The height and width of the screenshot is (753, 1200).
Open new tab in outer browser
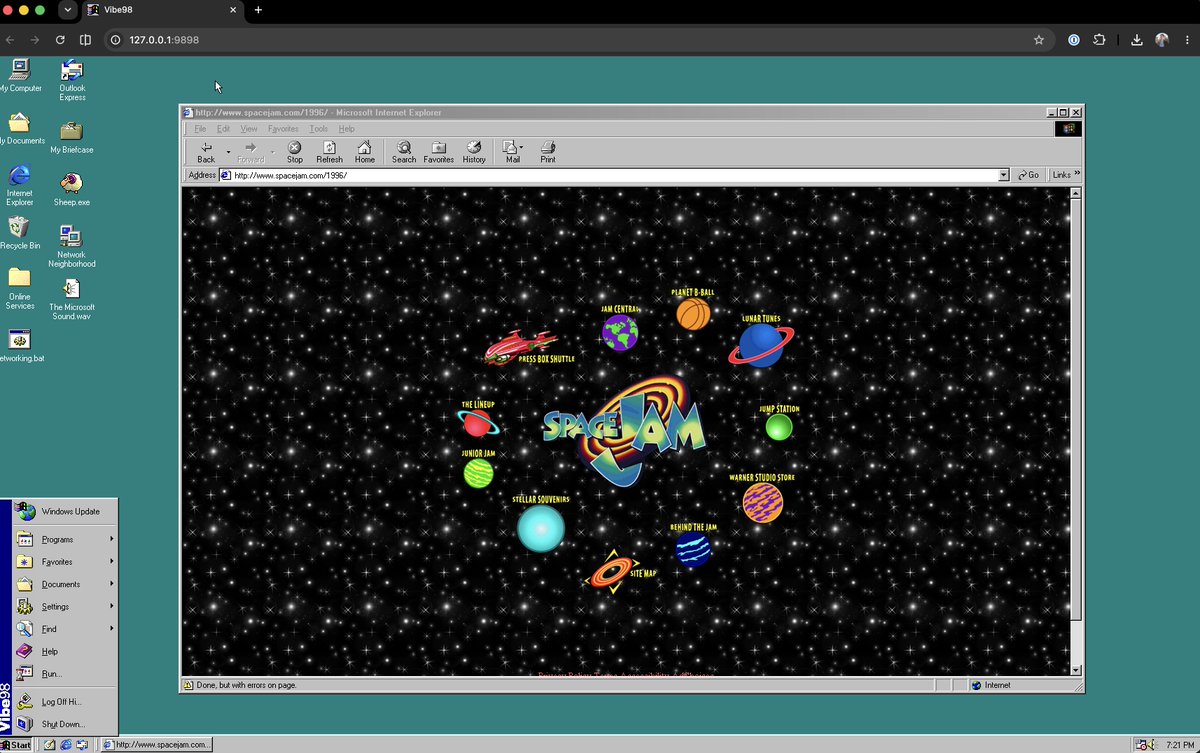[x=258, y=10]
